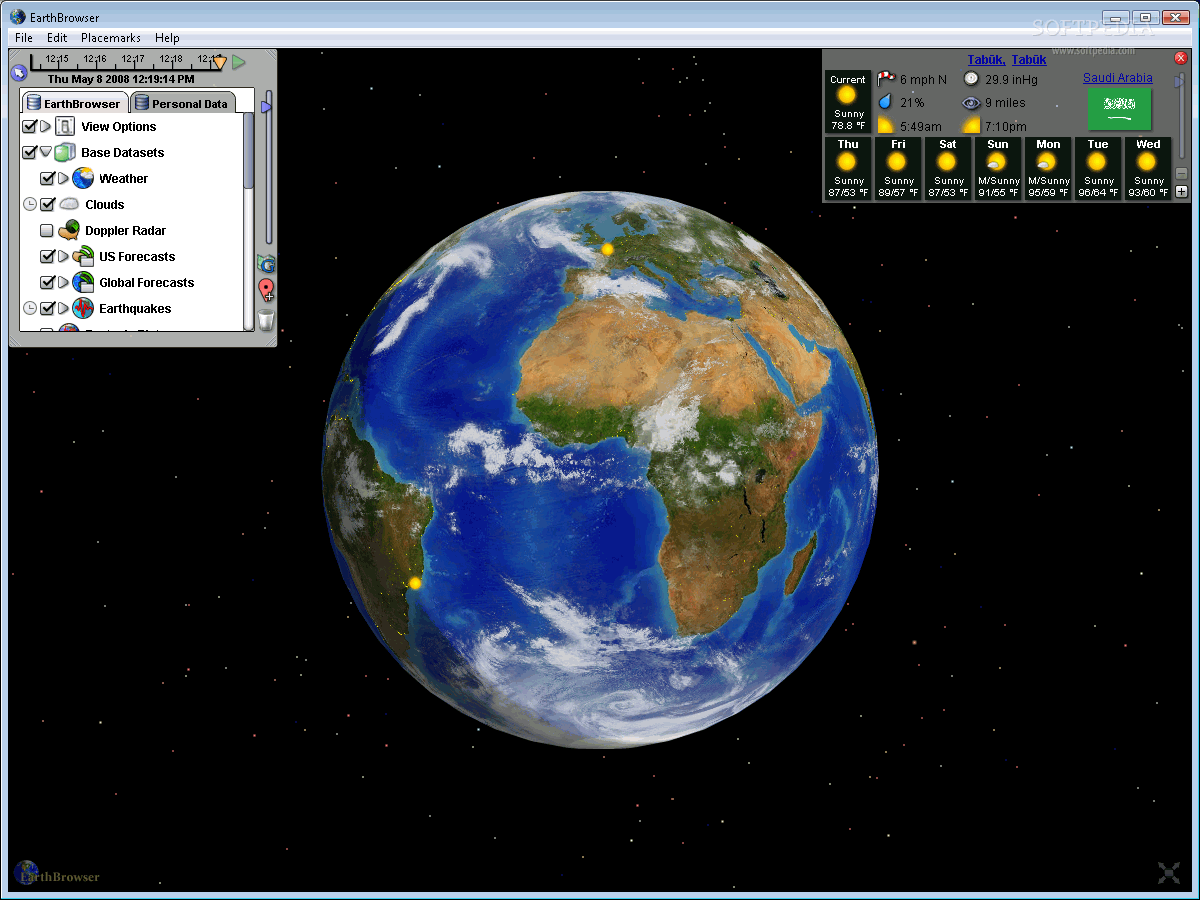Image resolution: width=1200 pixels, height=900 pixels.
Task: Click the barometer pressure gauge icon
Action: tap(972, 79)
